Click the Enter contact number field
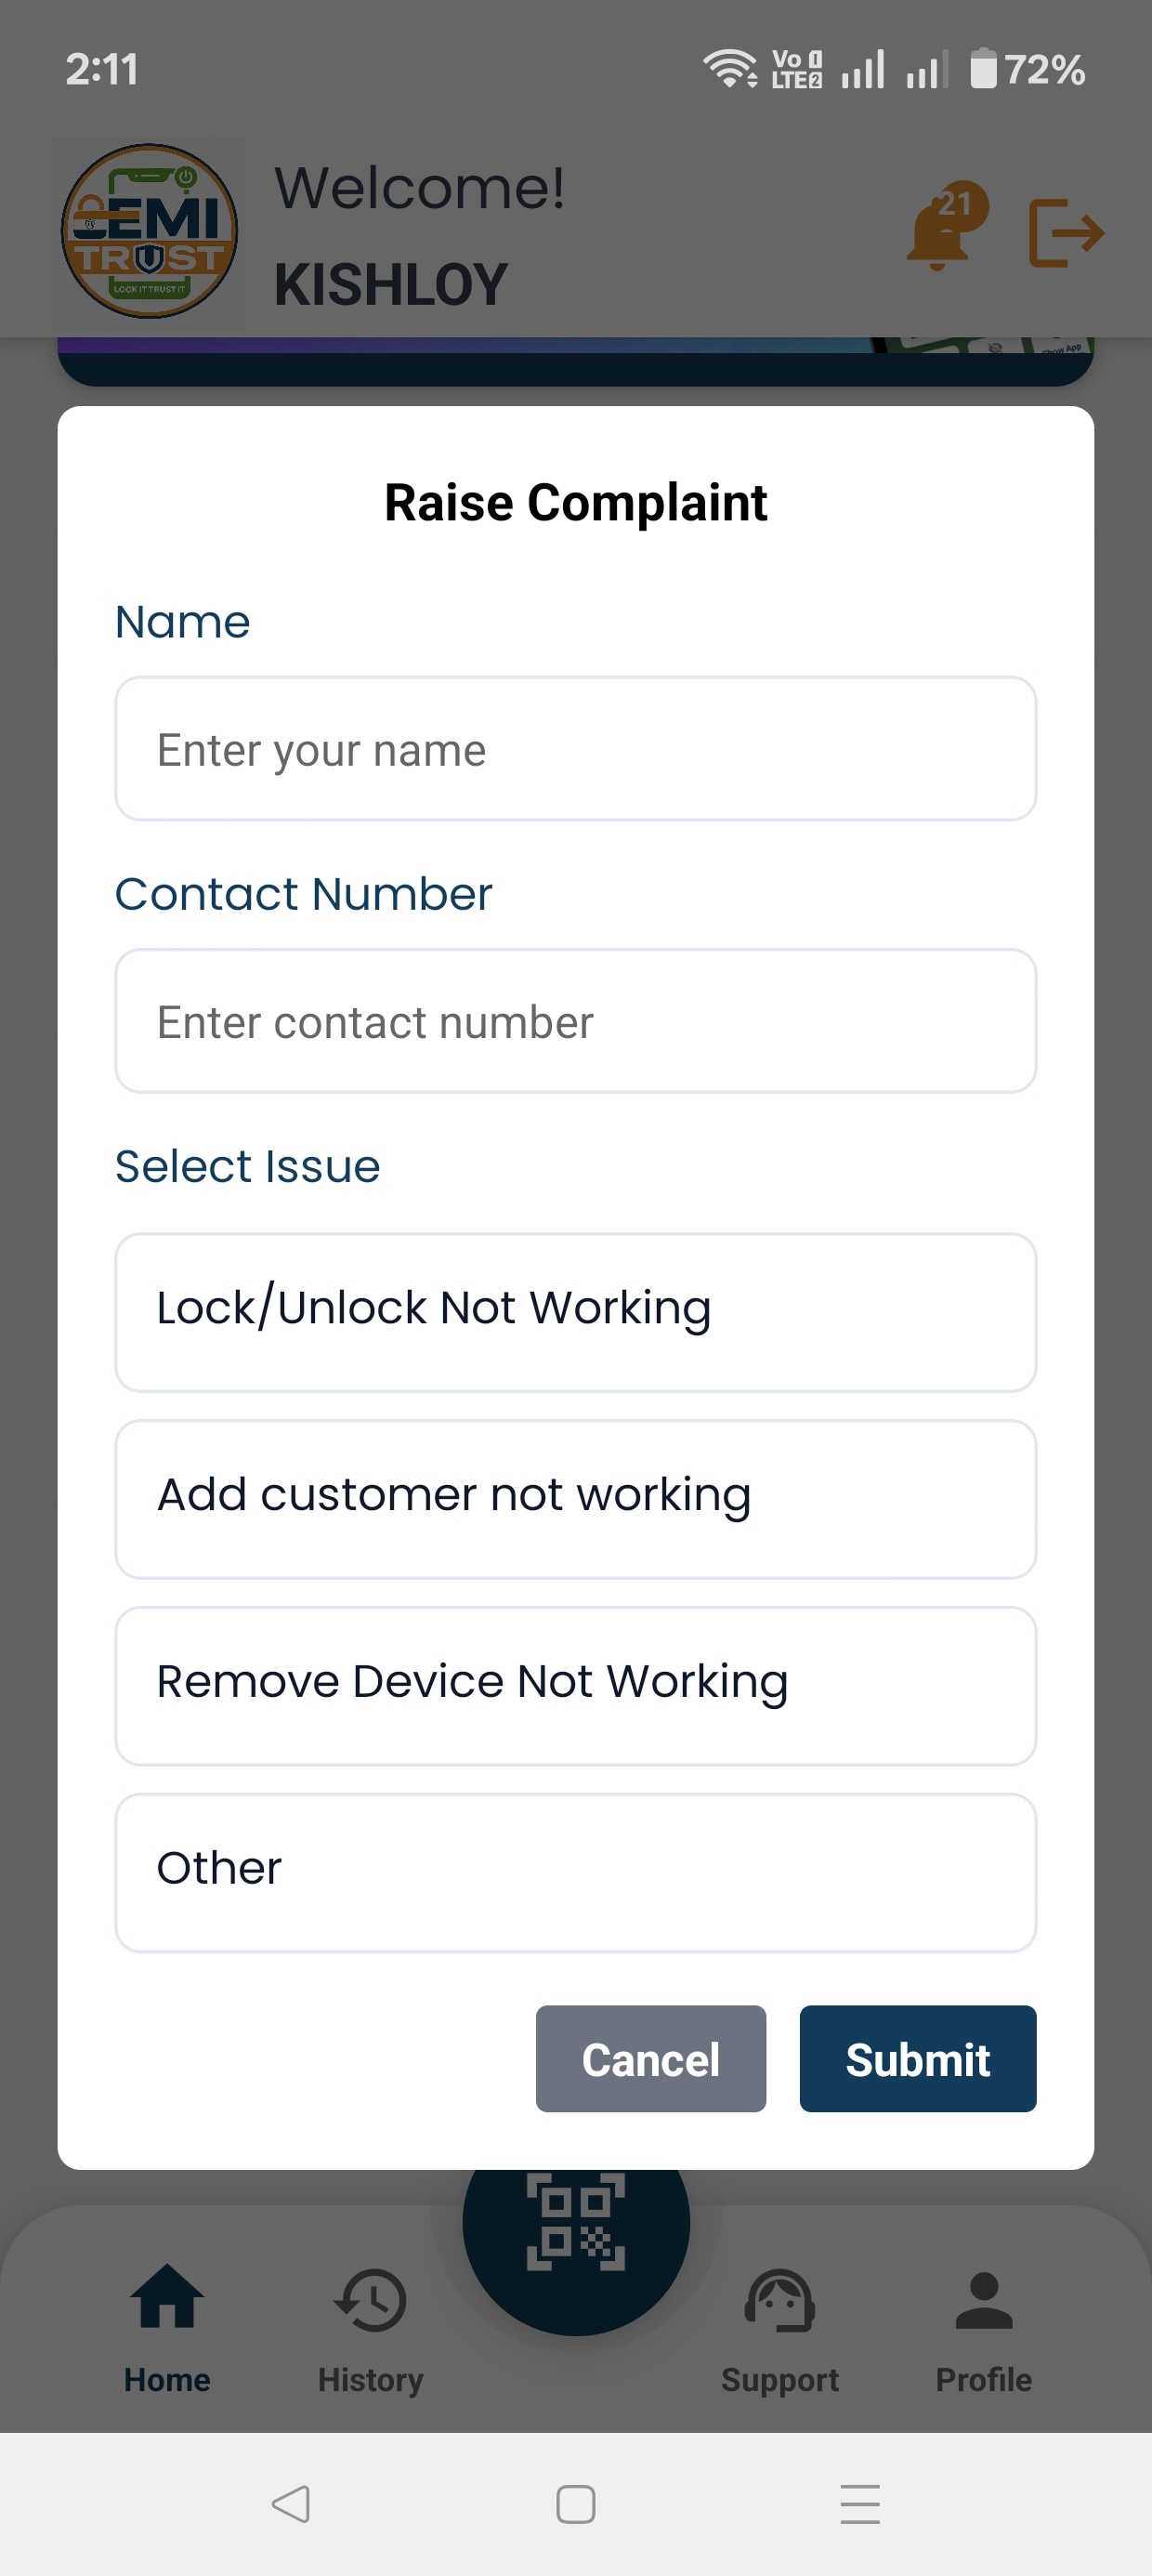This screenshot has width=1152, height=2576. (576, 1021)
